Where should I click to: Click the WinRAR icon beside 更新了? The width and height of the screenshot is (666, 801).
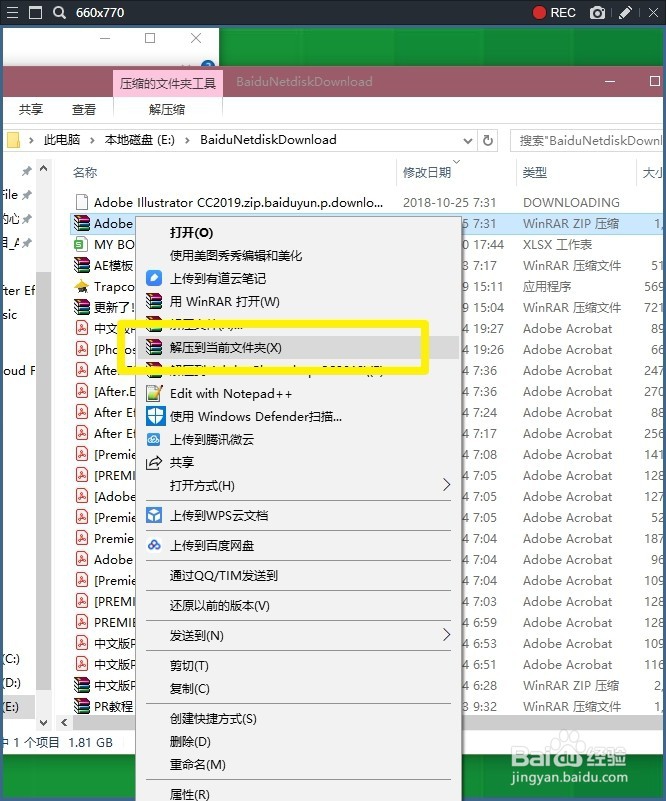click(x=82, y=307)
